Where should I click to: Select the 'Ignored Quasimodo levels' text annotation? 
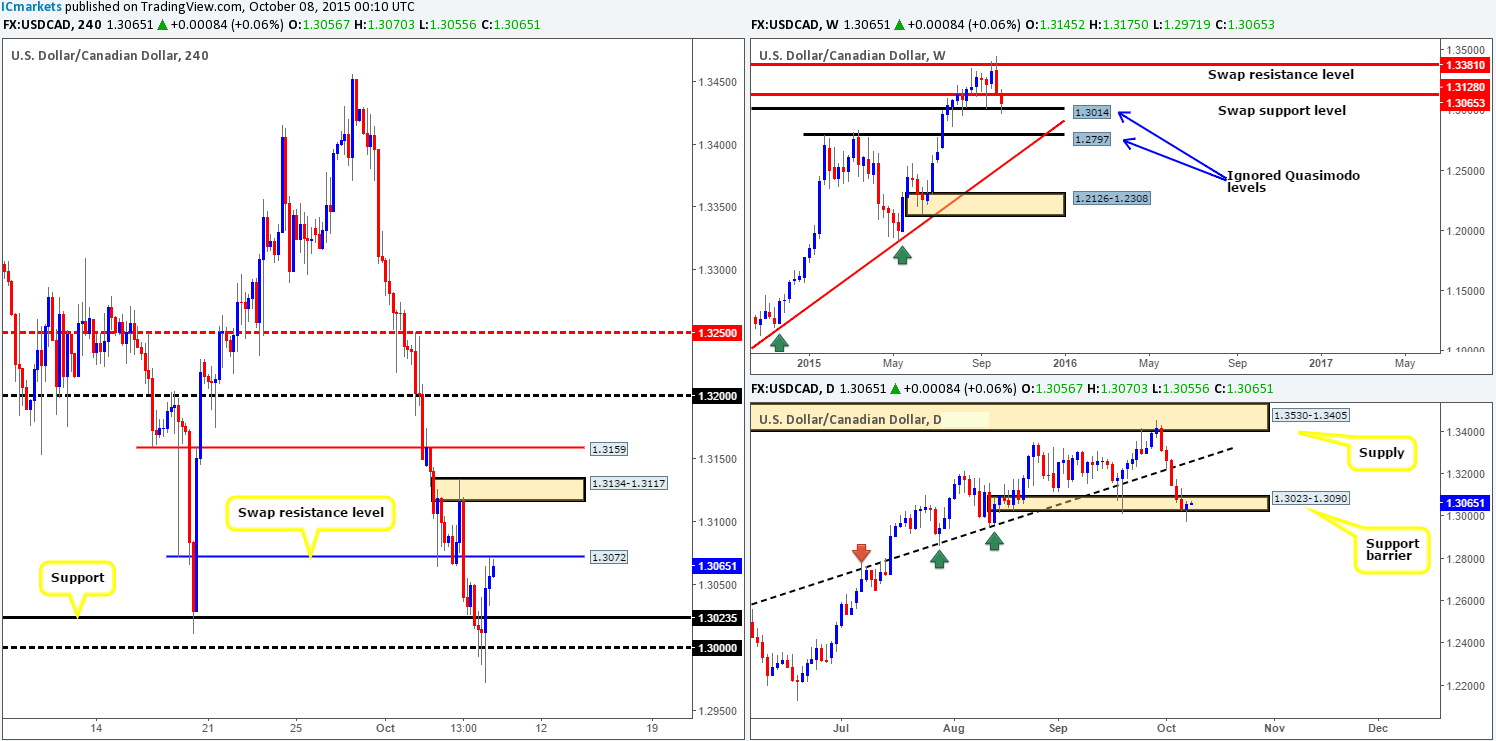coord(1293,180)
